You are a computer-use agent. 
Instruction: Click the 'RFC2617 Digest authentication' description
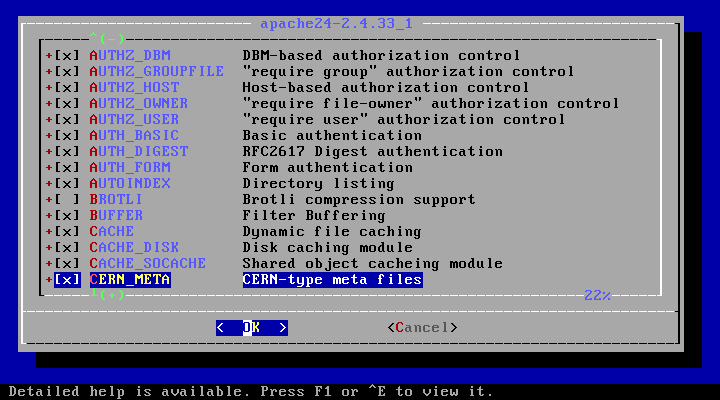(x=372, y=152)
